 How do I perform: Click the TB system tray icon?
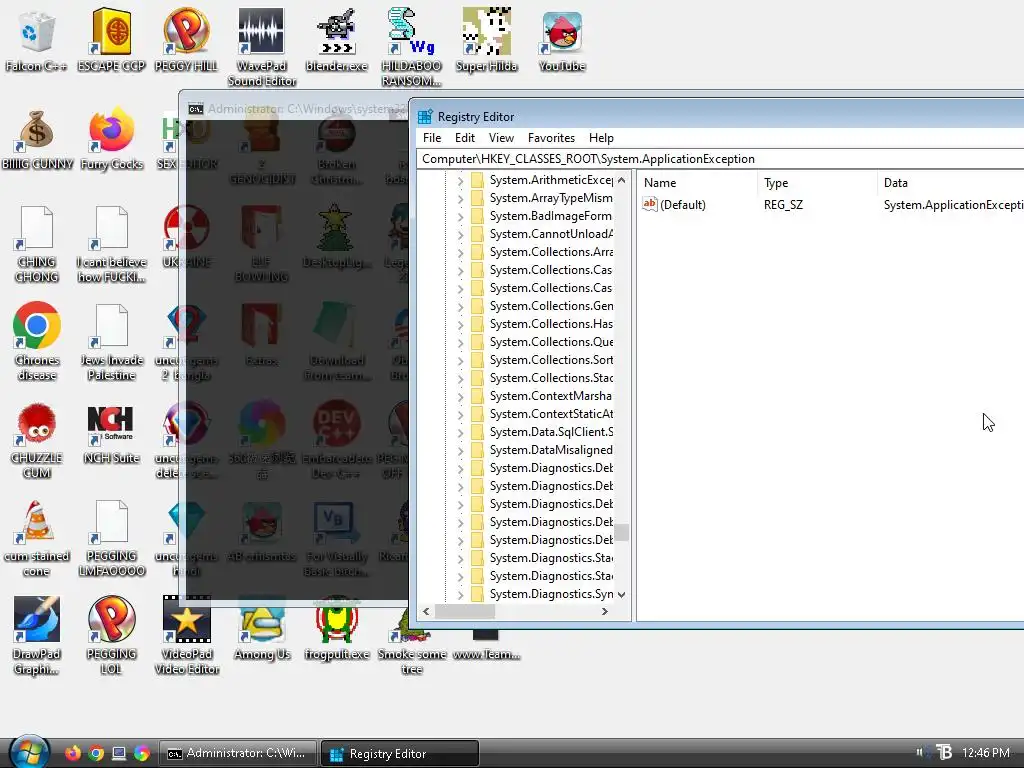pyautogui.click(x=944, y=752)
